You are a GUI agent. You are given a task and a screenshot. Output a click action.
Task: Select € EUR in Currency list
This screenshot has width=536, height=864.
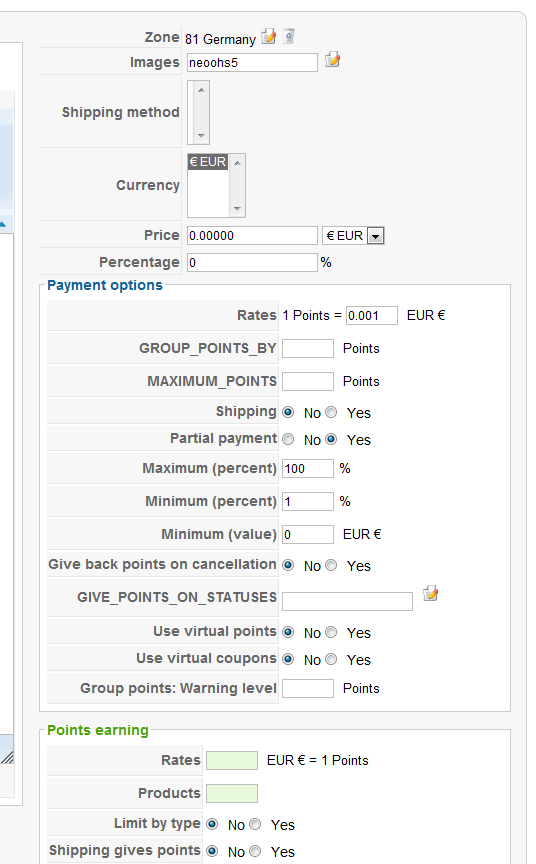pyautogui.click(x=208, y=162)
